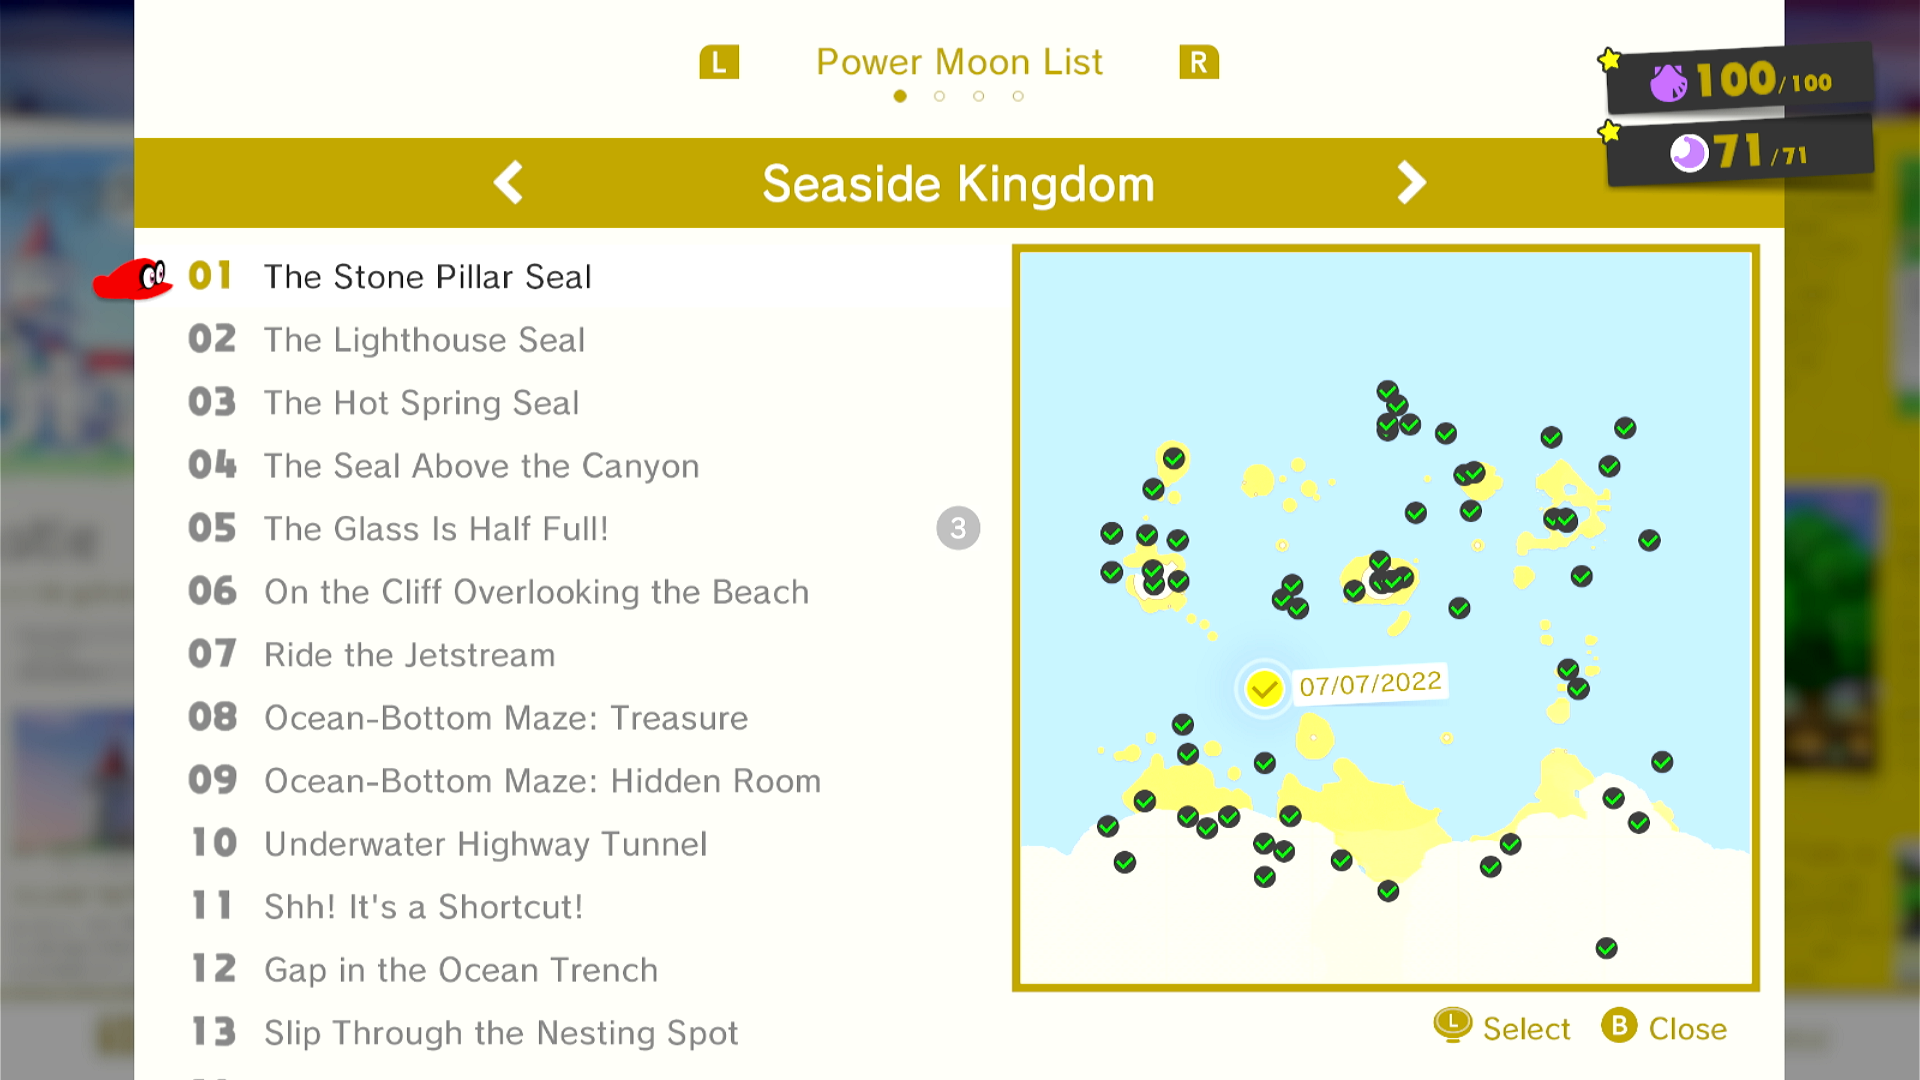Click the fourth page indicator dot

tap(1018, 96)
